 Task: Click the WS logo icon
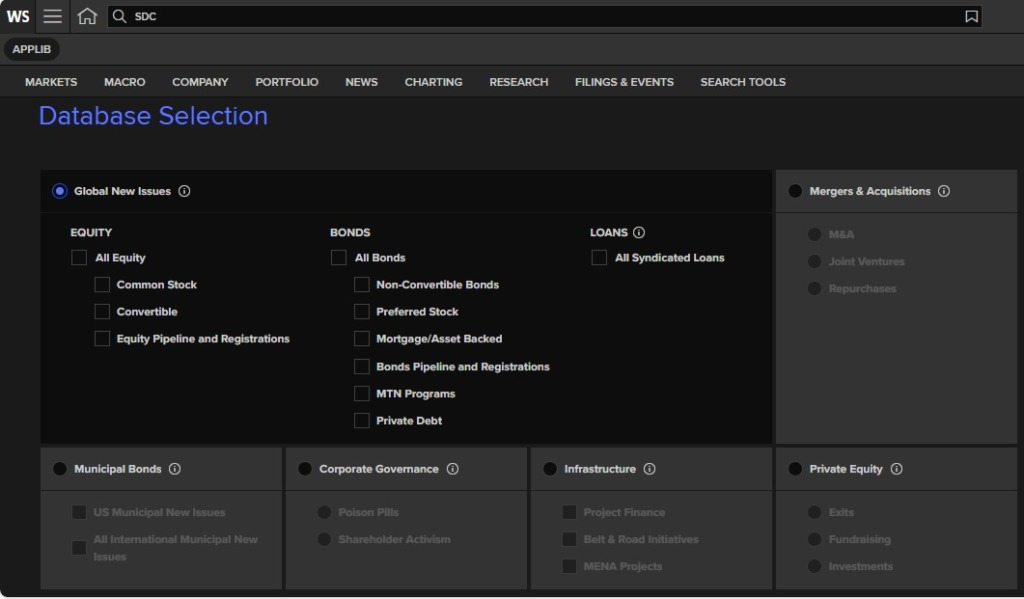point(18,16)
